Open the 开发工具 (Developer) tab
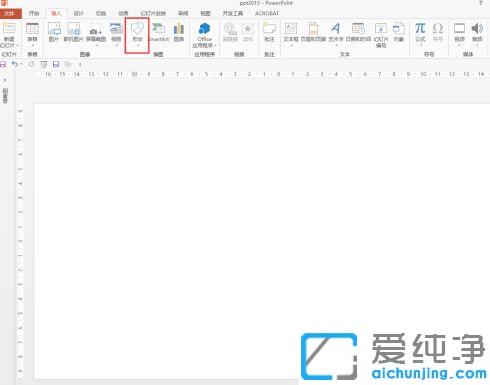Screen dimensions: 490x385 pos(233,13)
